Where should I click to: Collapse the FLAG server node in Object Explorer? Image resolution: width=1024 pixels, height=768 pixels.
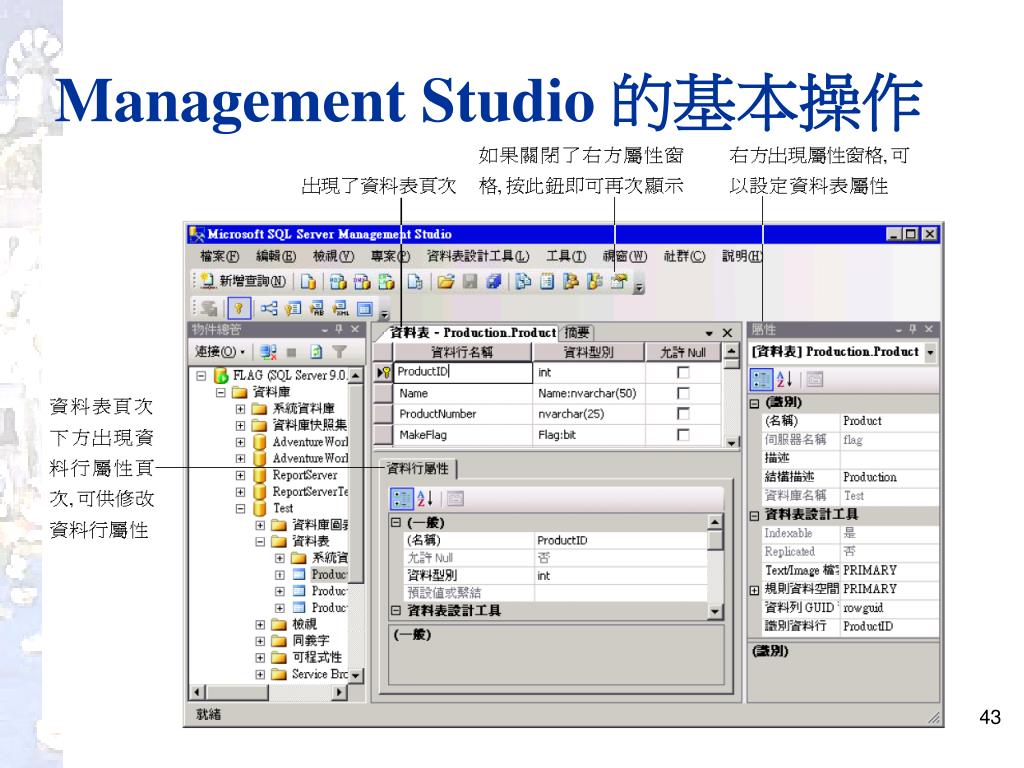pyautogui.click(x=201, y=376)
